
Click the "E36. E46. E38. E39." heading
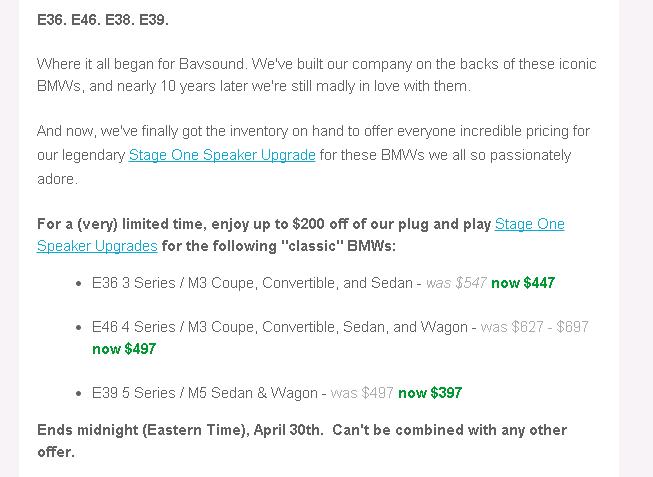[x=103, y=20]
